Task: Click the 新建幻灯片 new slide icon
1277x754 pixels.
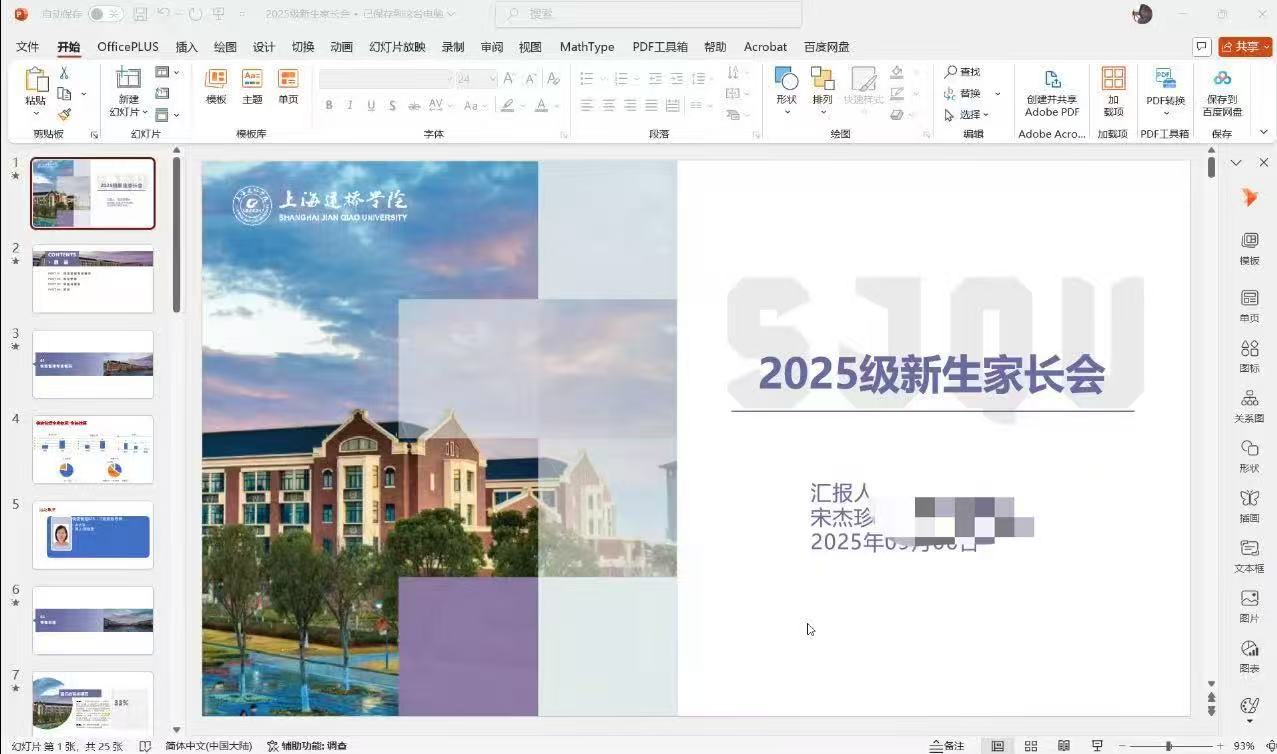Action: point(129,80)
